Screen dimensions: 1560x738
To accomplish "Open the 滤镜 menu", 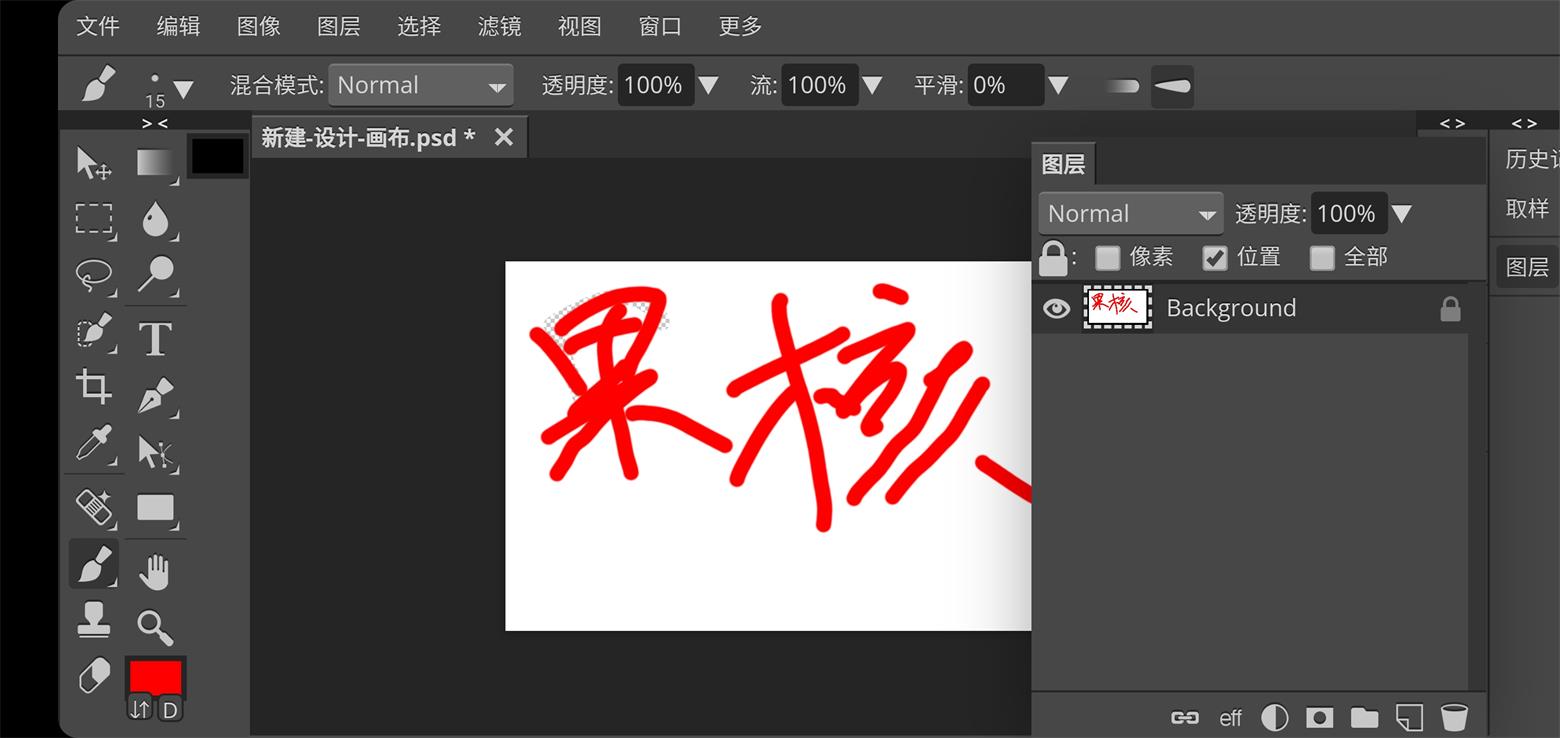I will tap(499, 27).
